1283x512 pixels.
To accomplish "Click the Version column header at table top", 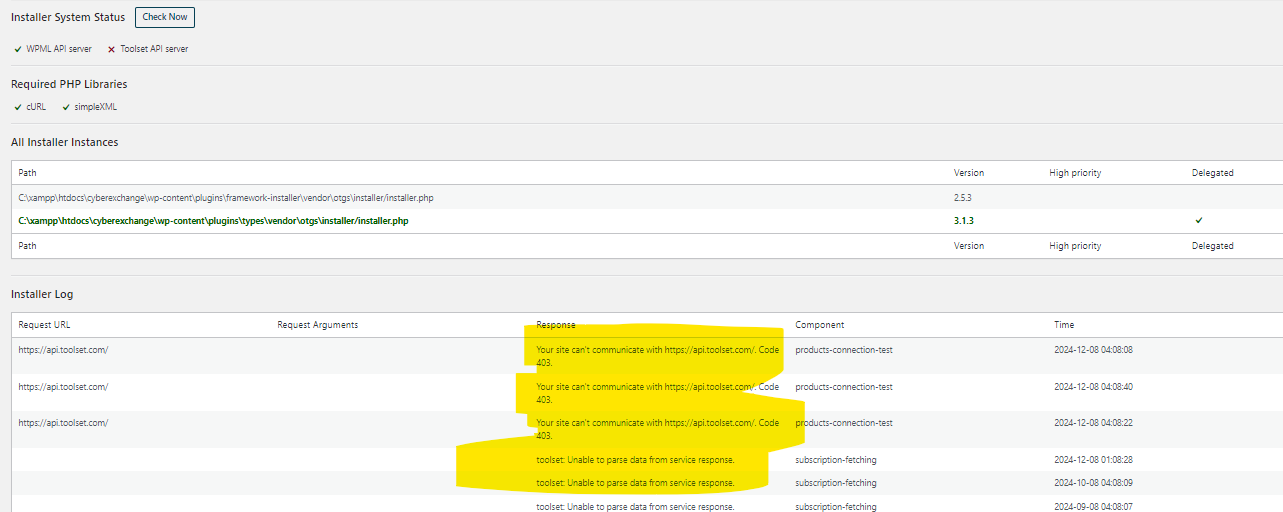I will coord(969,173).
